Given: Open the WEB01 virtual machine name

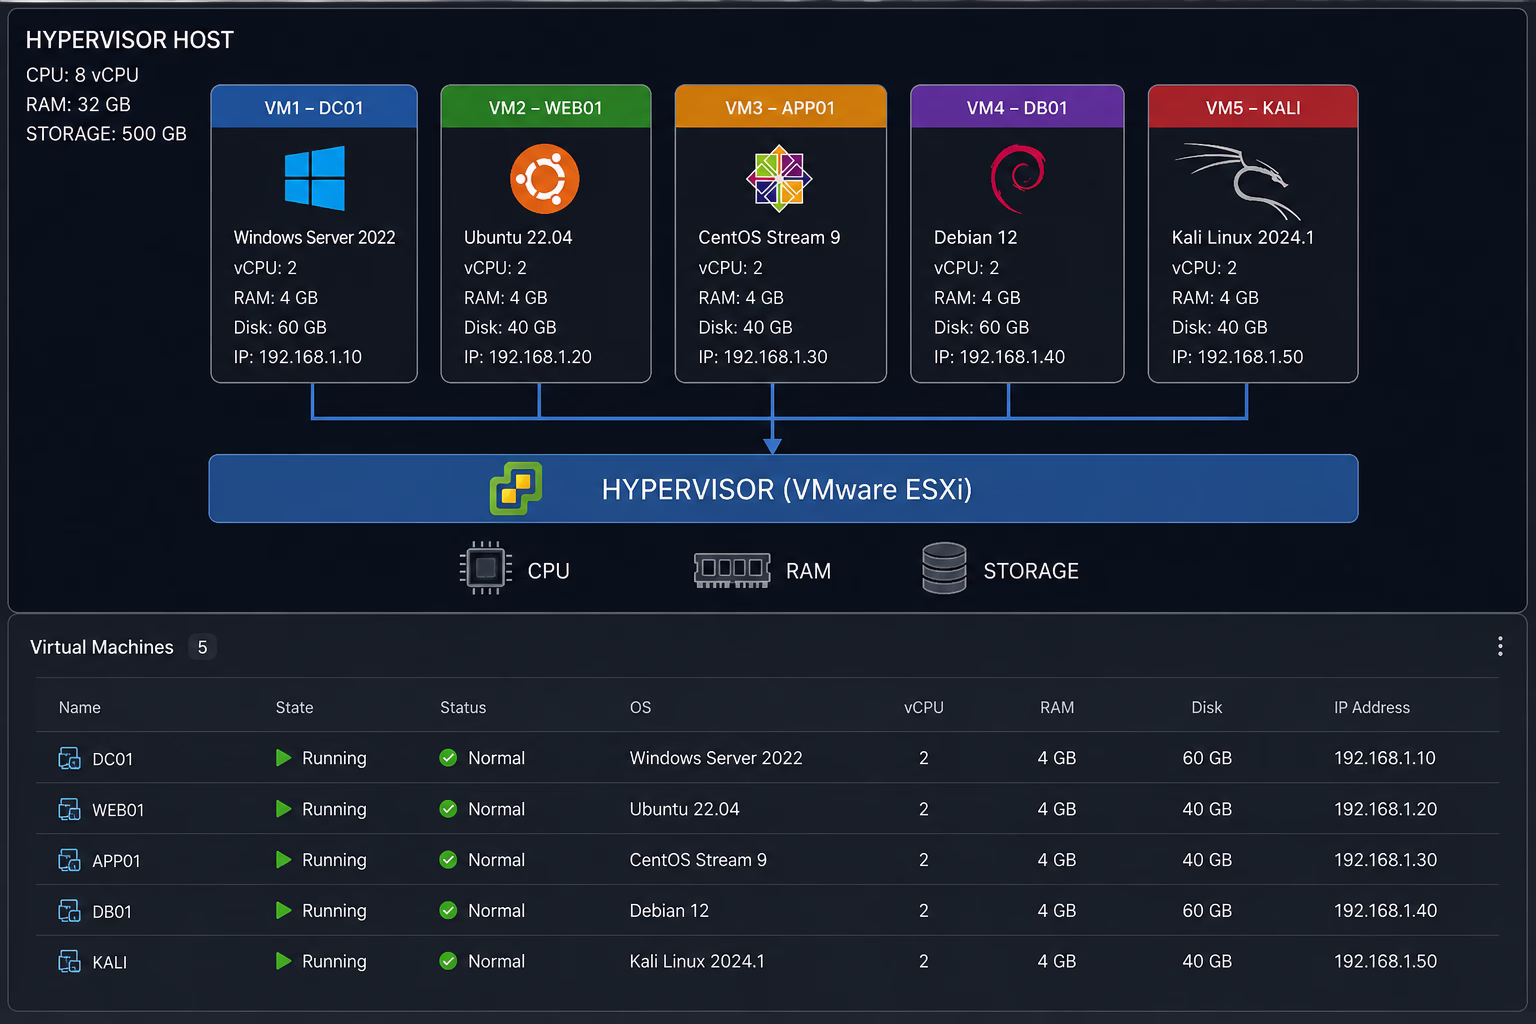Looking at the screenshot, I should 118,810.
